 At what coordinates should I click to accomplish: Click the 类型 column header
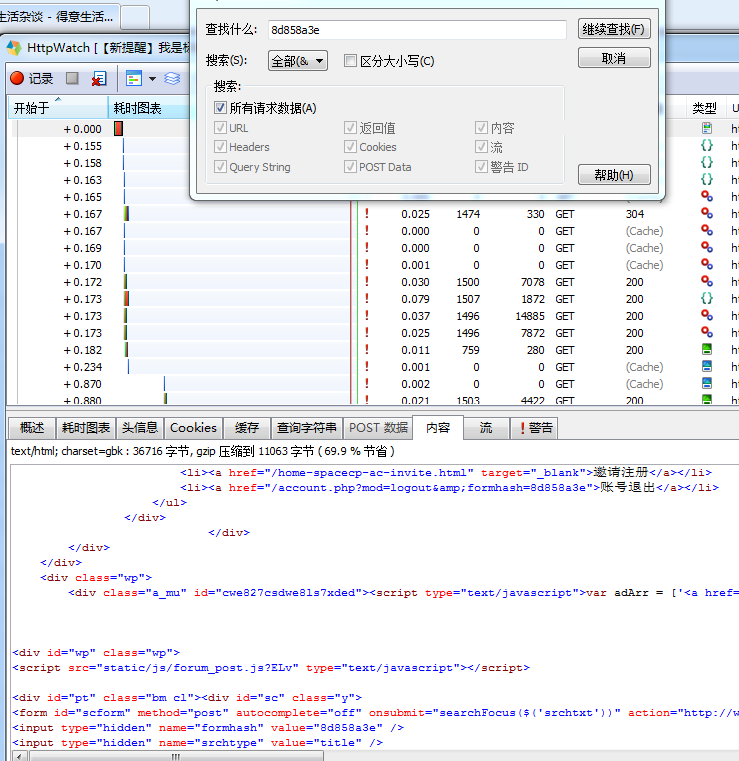point(704,108)
